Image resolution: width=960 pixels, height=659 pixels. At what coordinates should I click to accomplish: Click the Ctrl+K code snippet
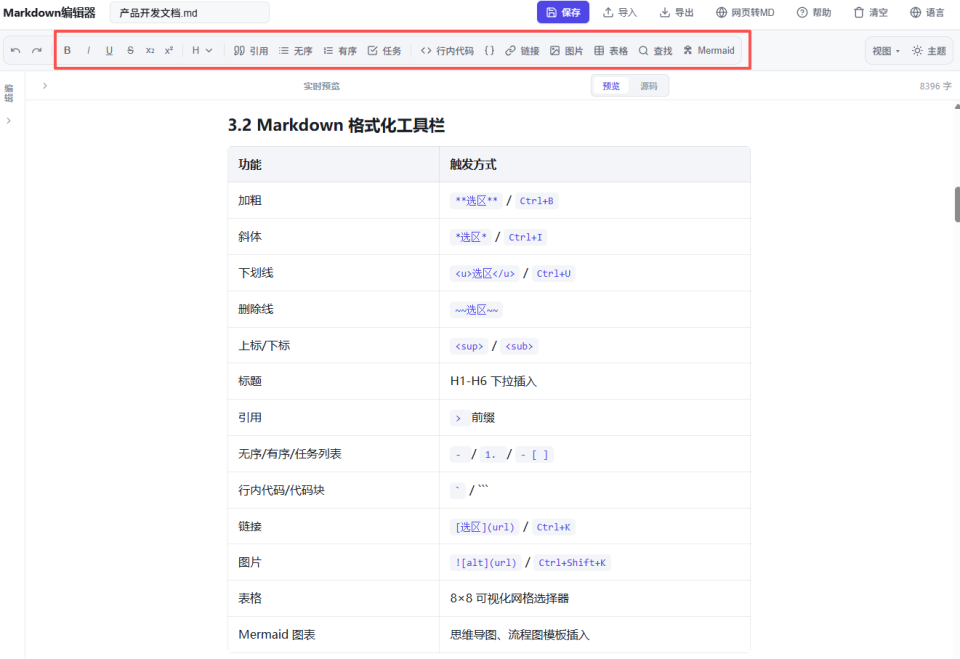click(x=553, y=527)
